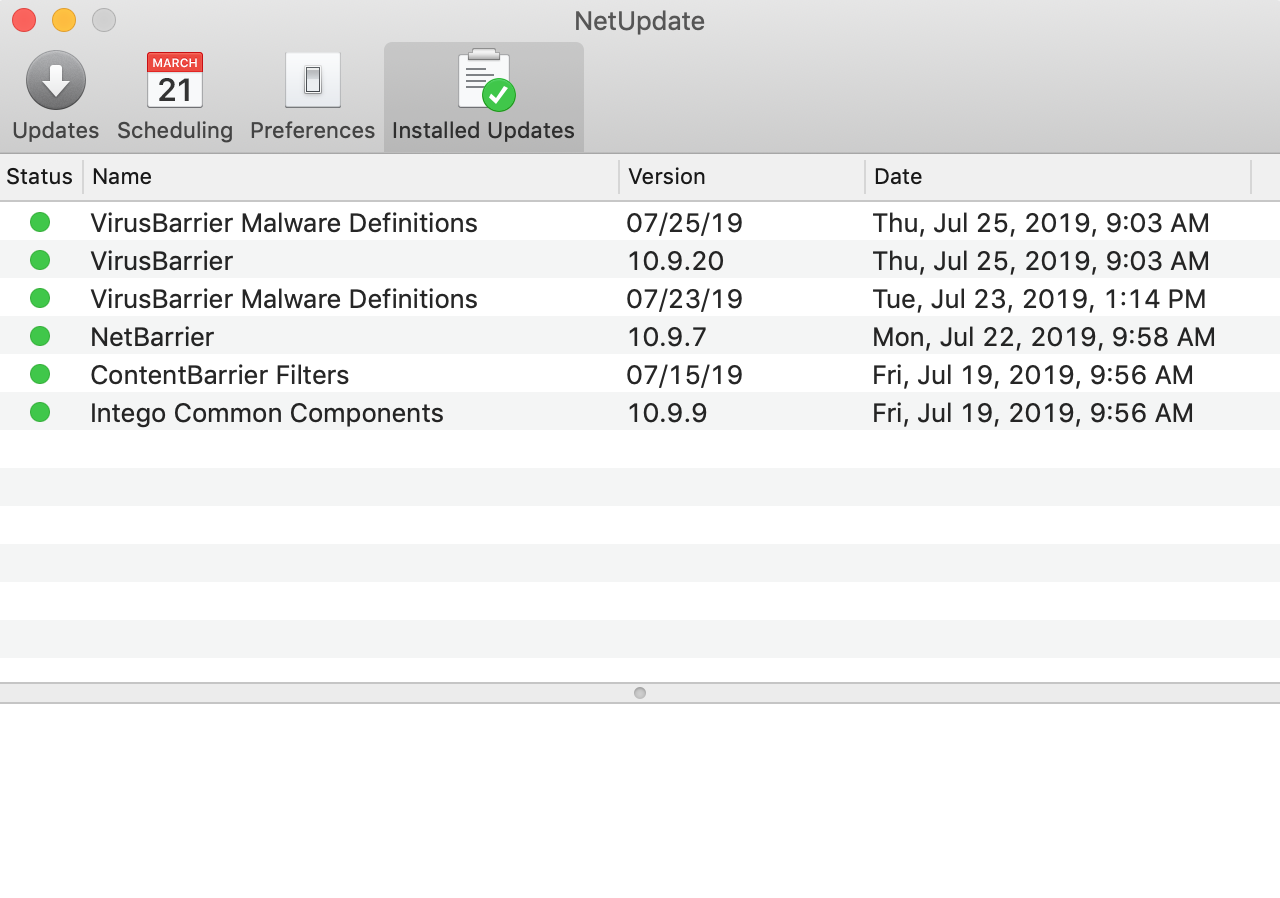
Task: Minimize the NetUpdate window
Action: (64, 20)
